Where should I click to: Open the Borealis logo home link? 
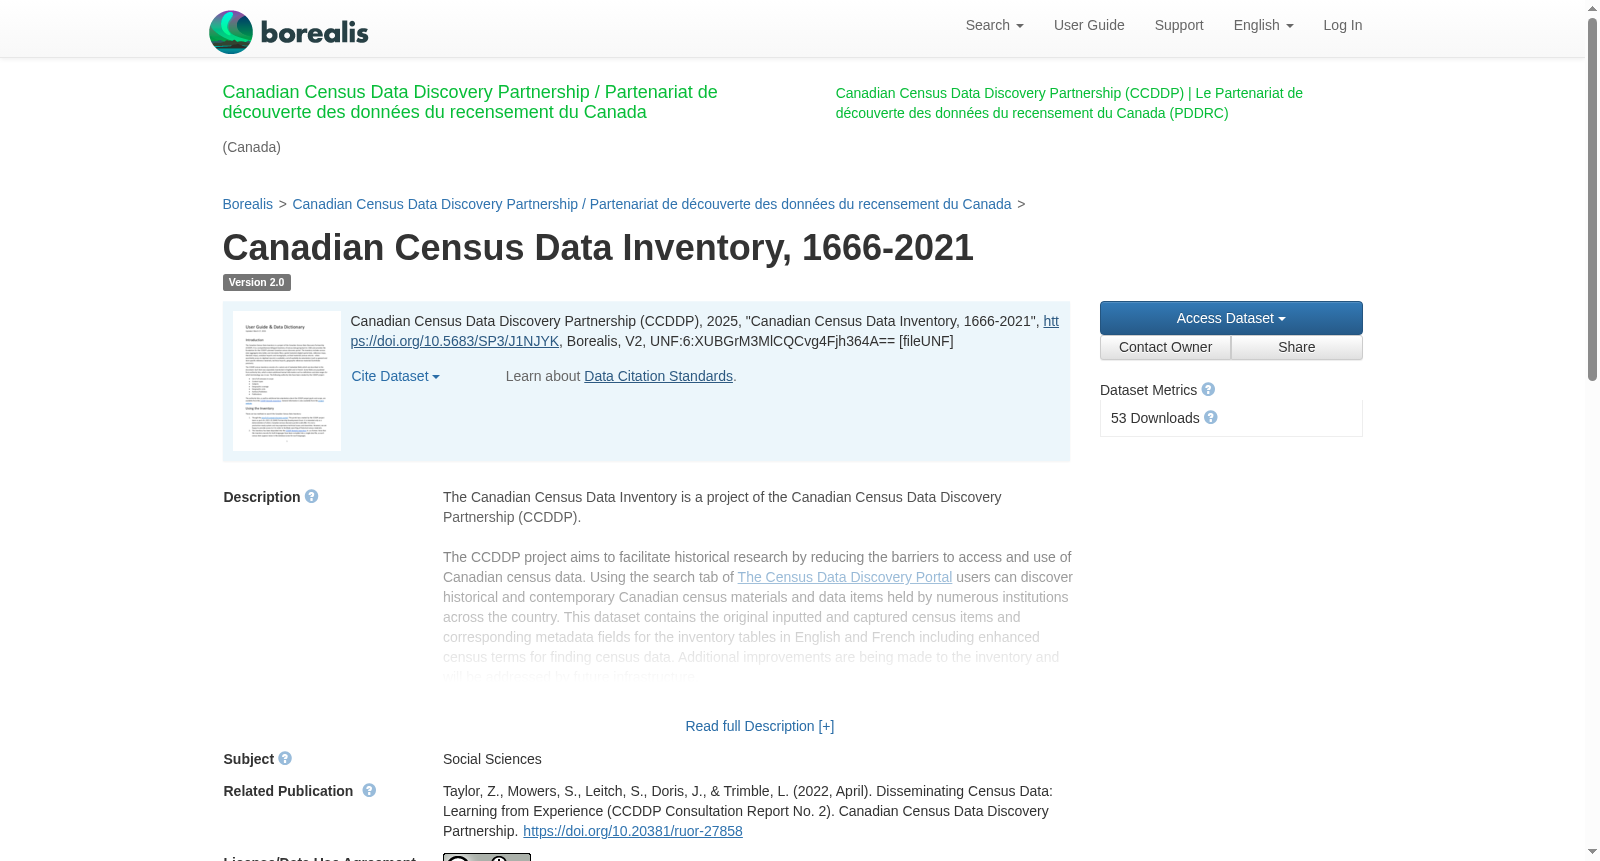click(289, 32)
